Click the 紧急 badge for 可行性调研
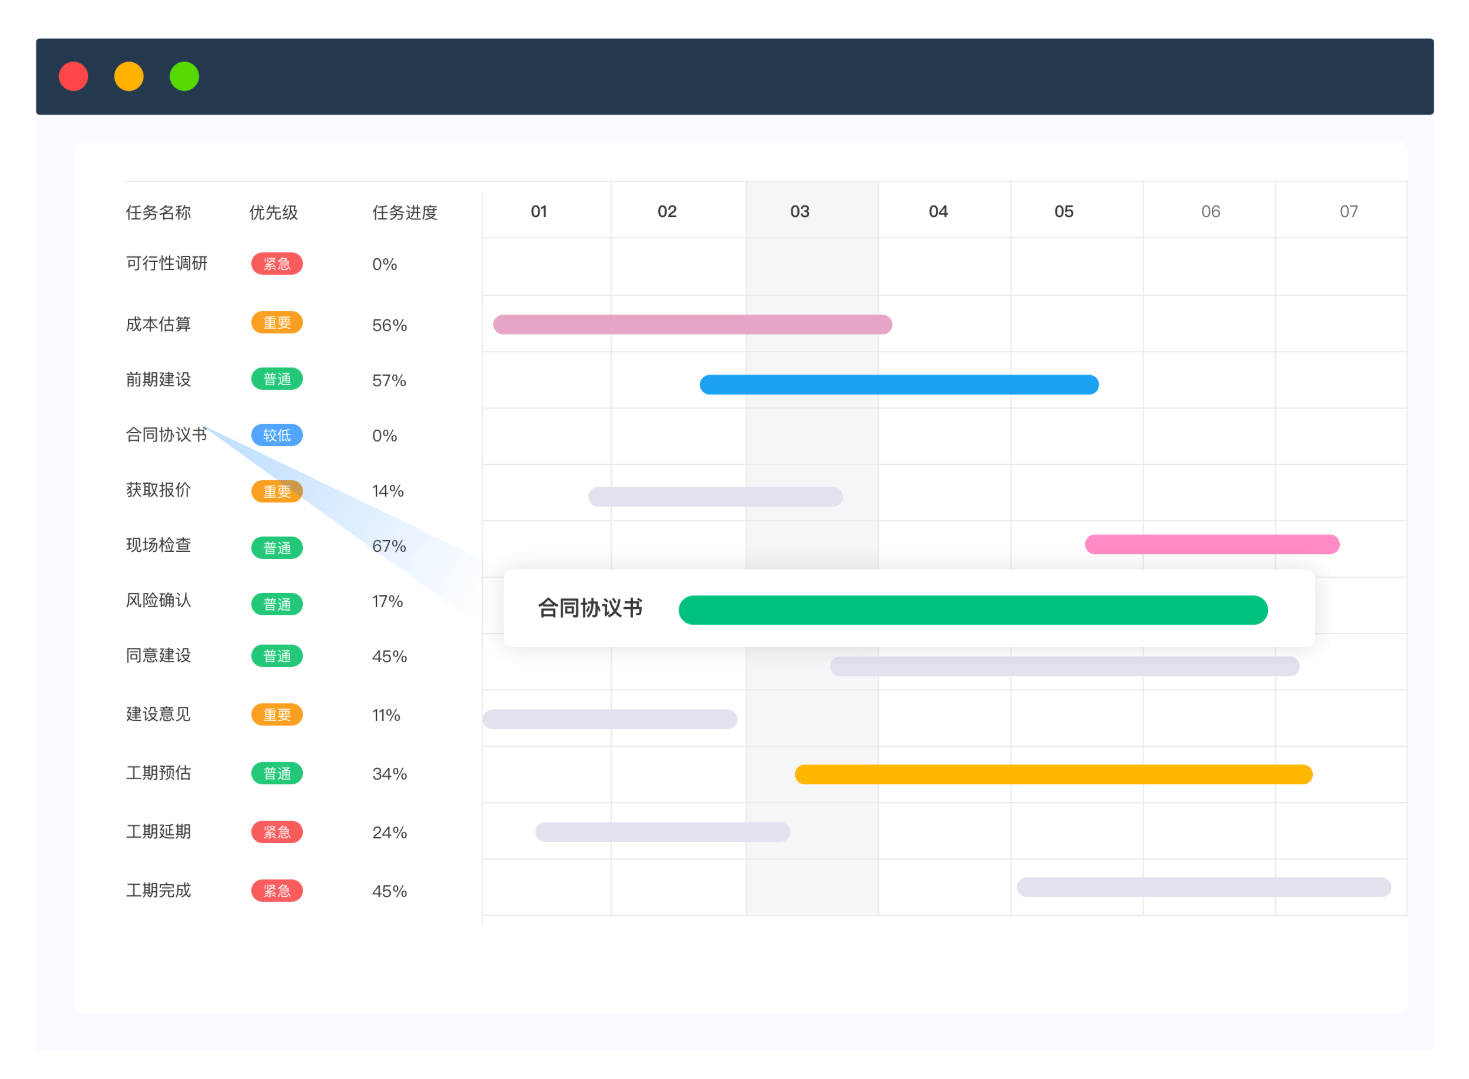This screenshot has height=1079, width=1469. (x=277, y=264)
